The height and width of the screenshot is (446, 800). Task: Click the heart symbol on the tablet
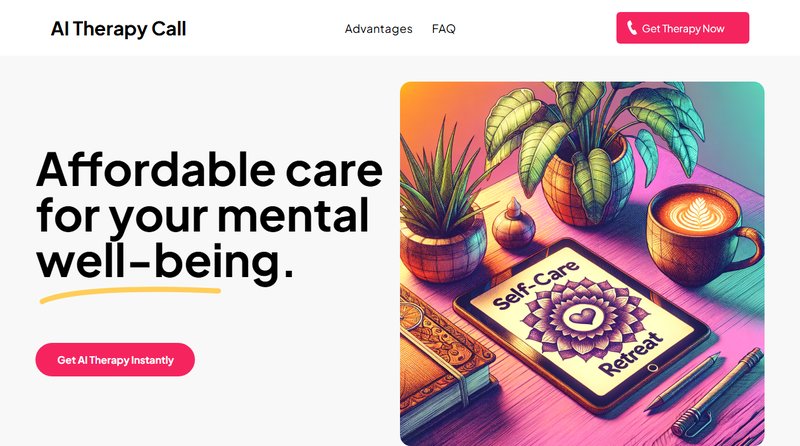coord(582,317)
